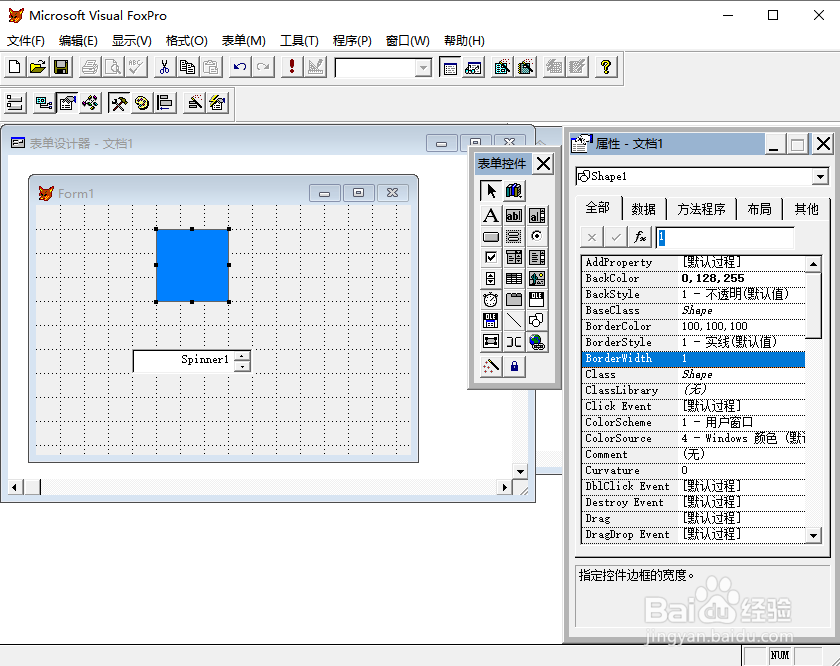
Task: Select the Text Box tool (abl) in Form Controls
Action: click(513, 215)
